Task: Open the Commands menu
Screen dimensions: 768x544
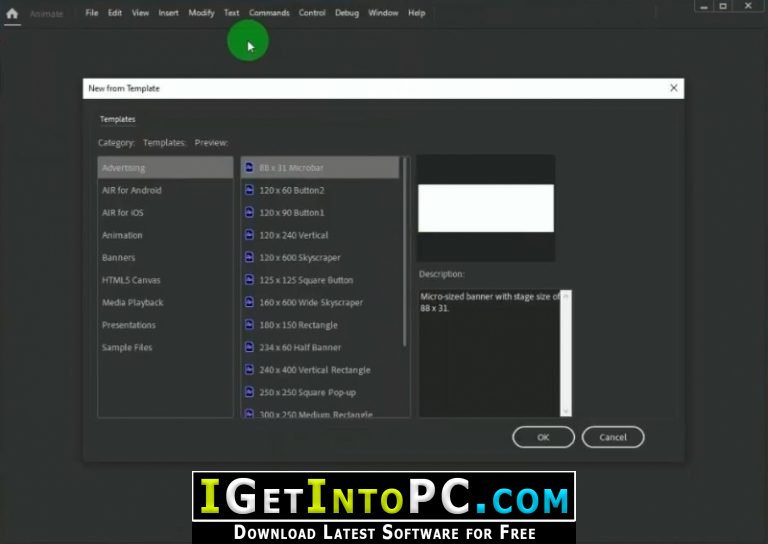Action: click(x=269, y=13)
